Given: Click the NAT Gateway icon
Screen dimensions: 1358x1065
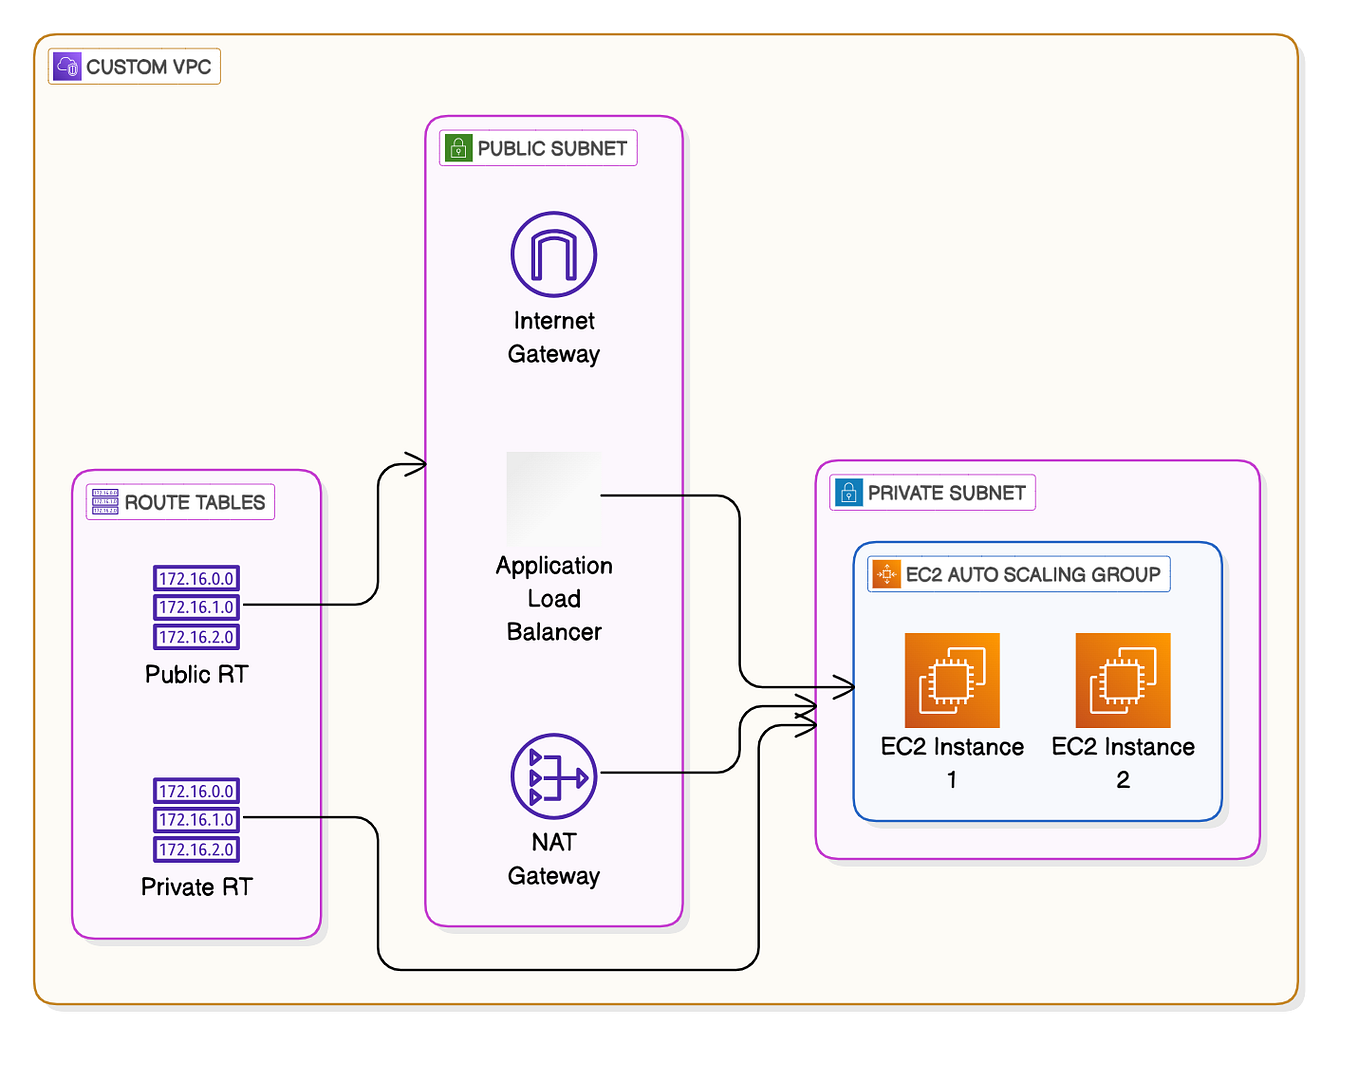Looking at the screenshot, I should click(553, 776).
